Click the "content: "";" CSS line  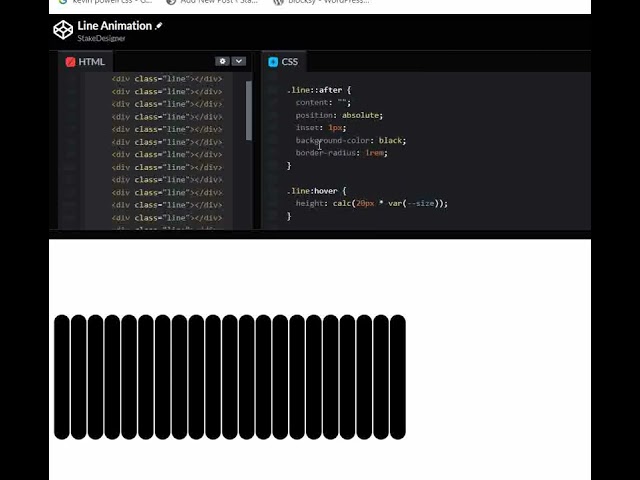coord(323,102)
